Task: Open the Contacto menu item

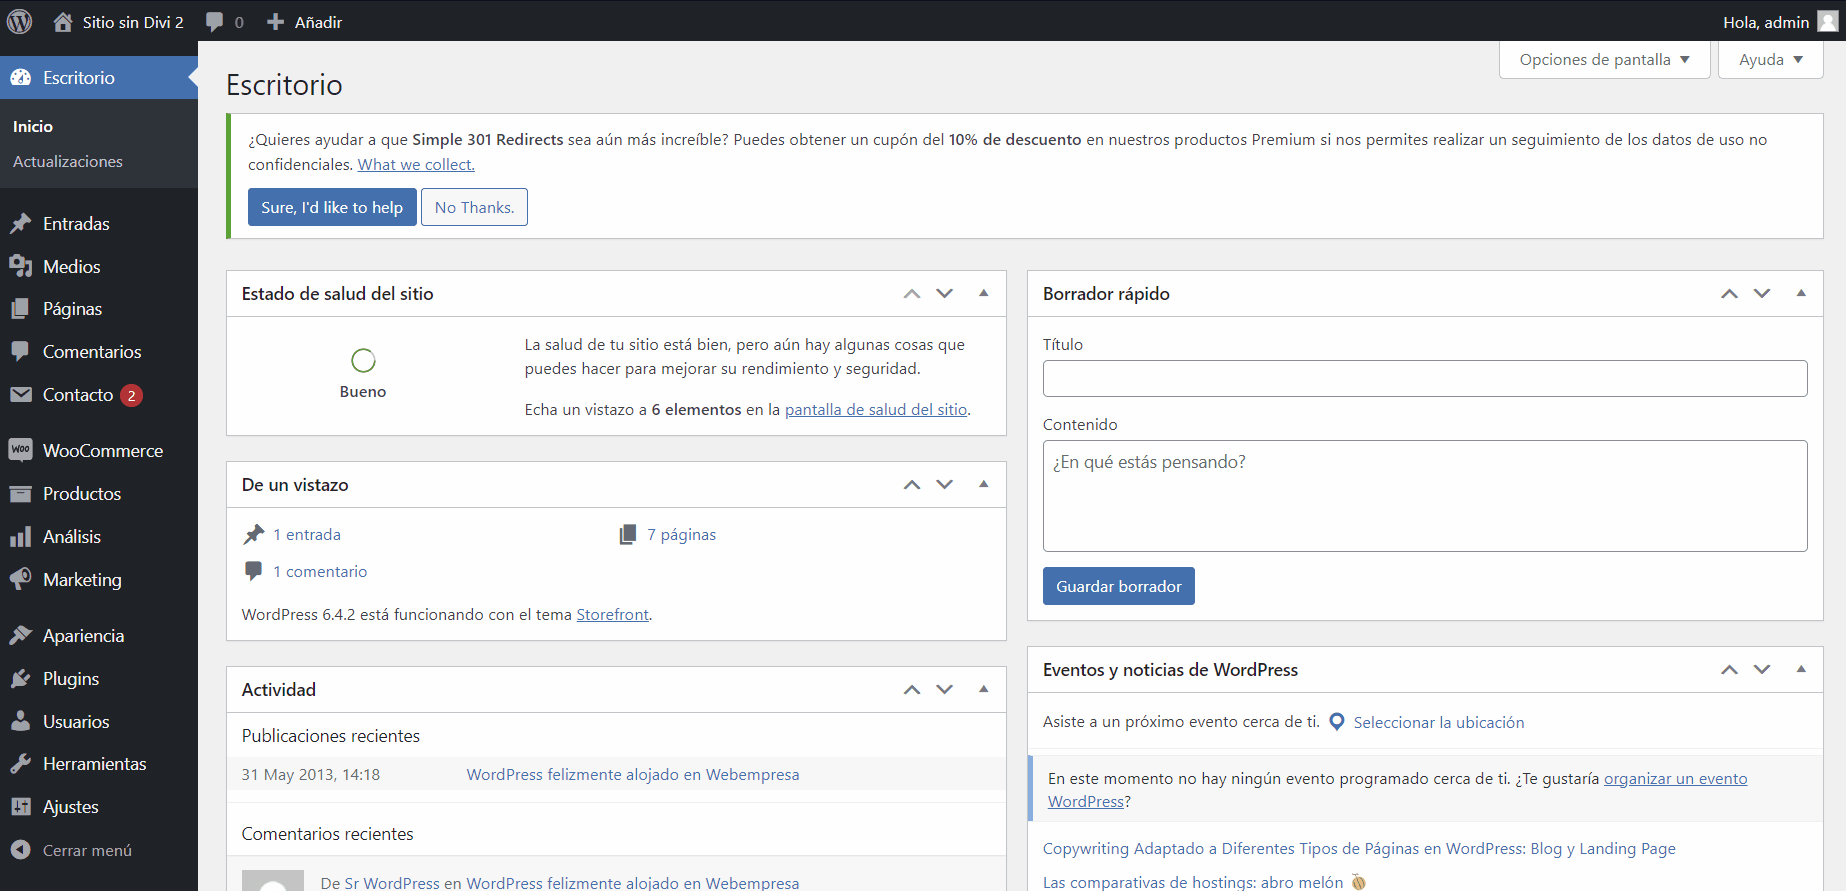Action: [x=78, y=395]
